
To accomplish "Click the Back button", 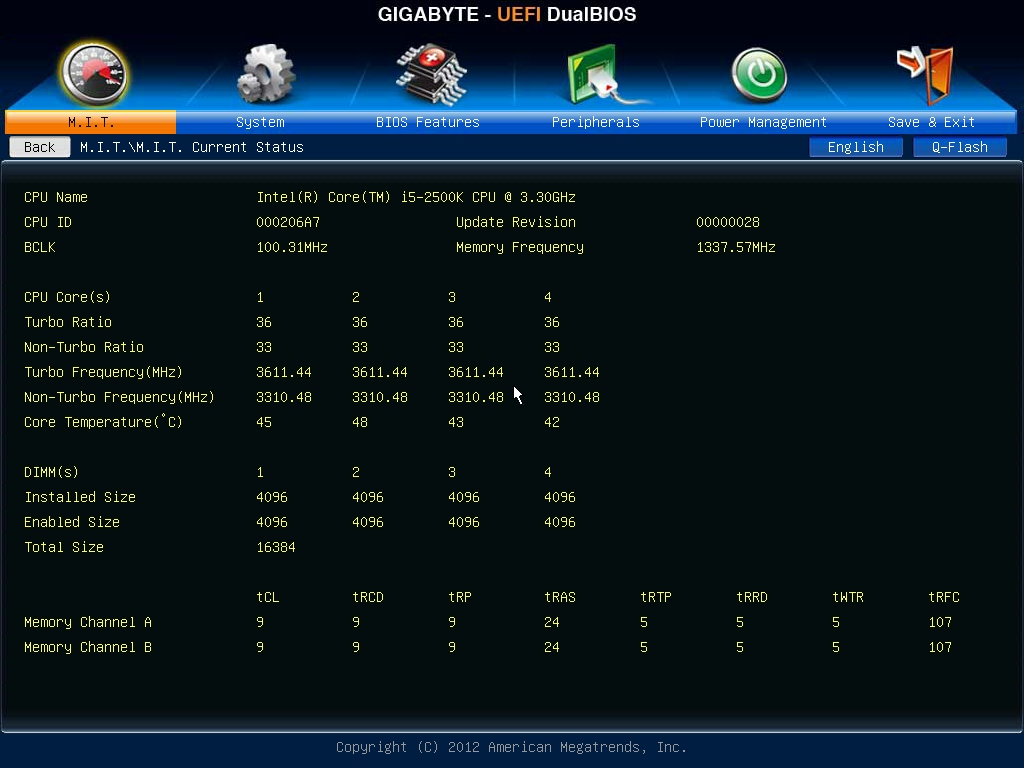I will (x=40, y=147).
